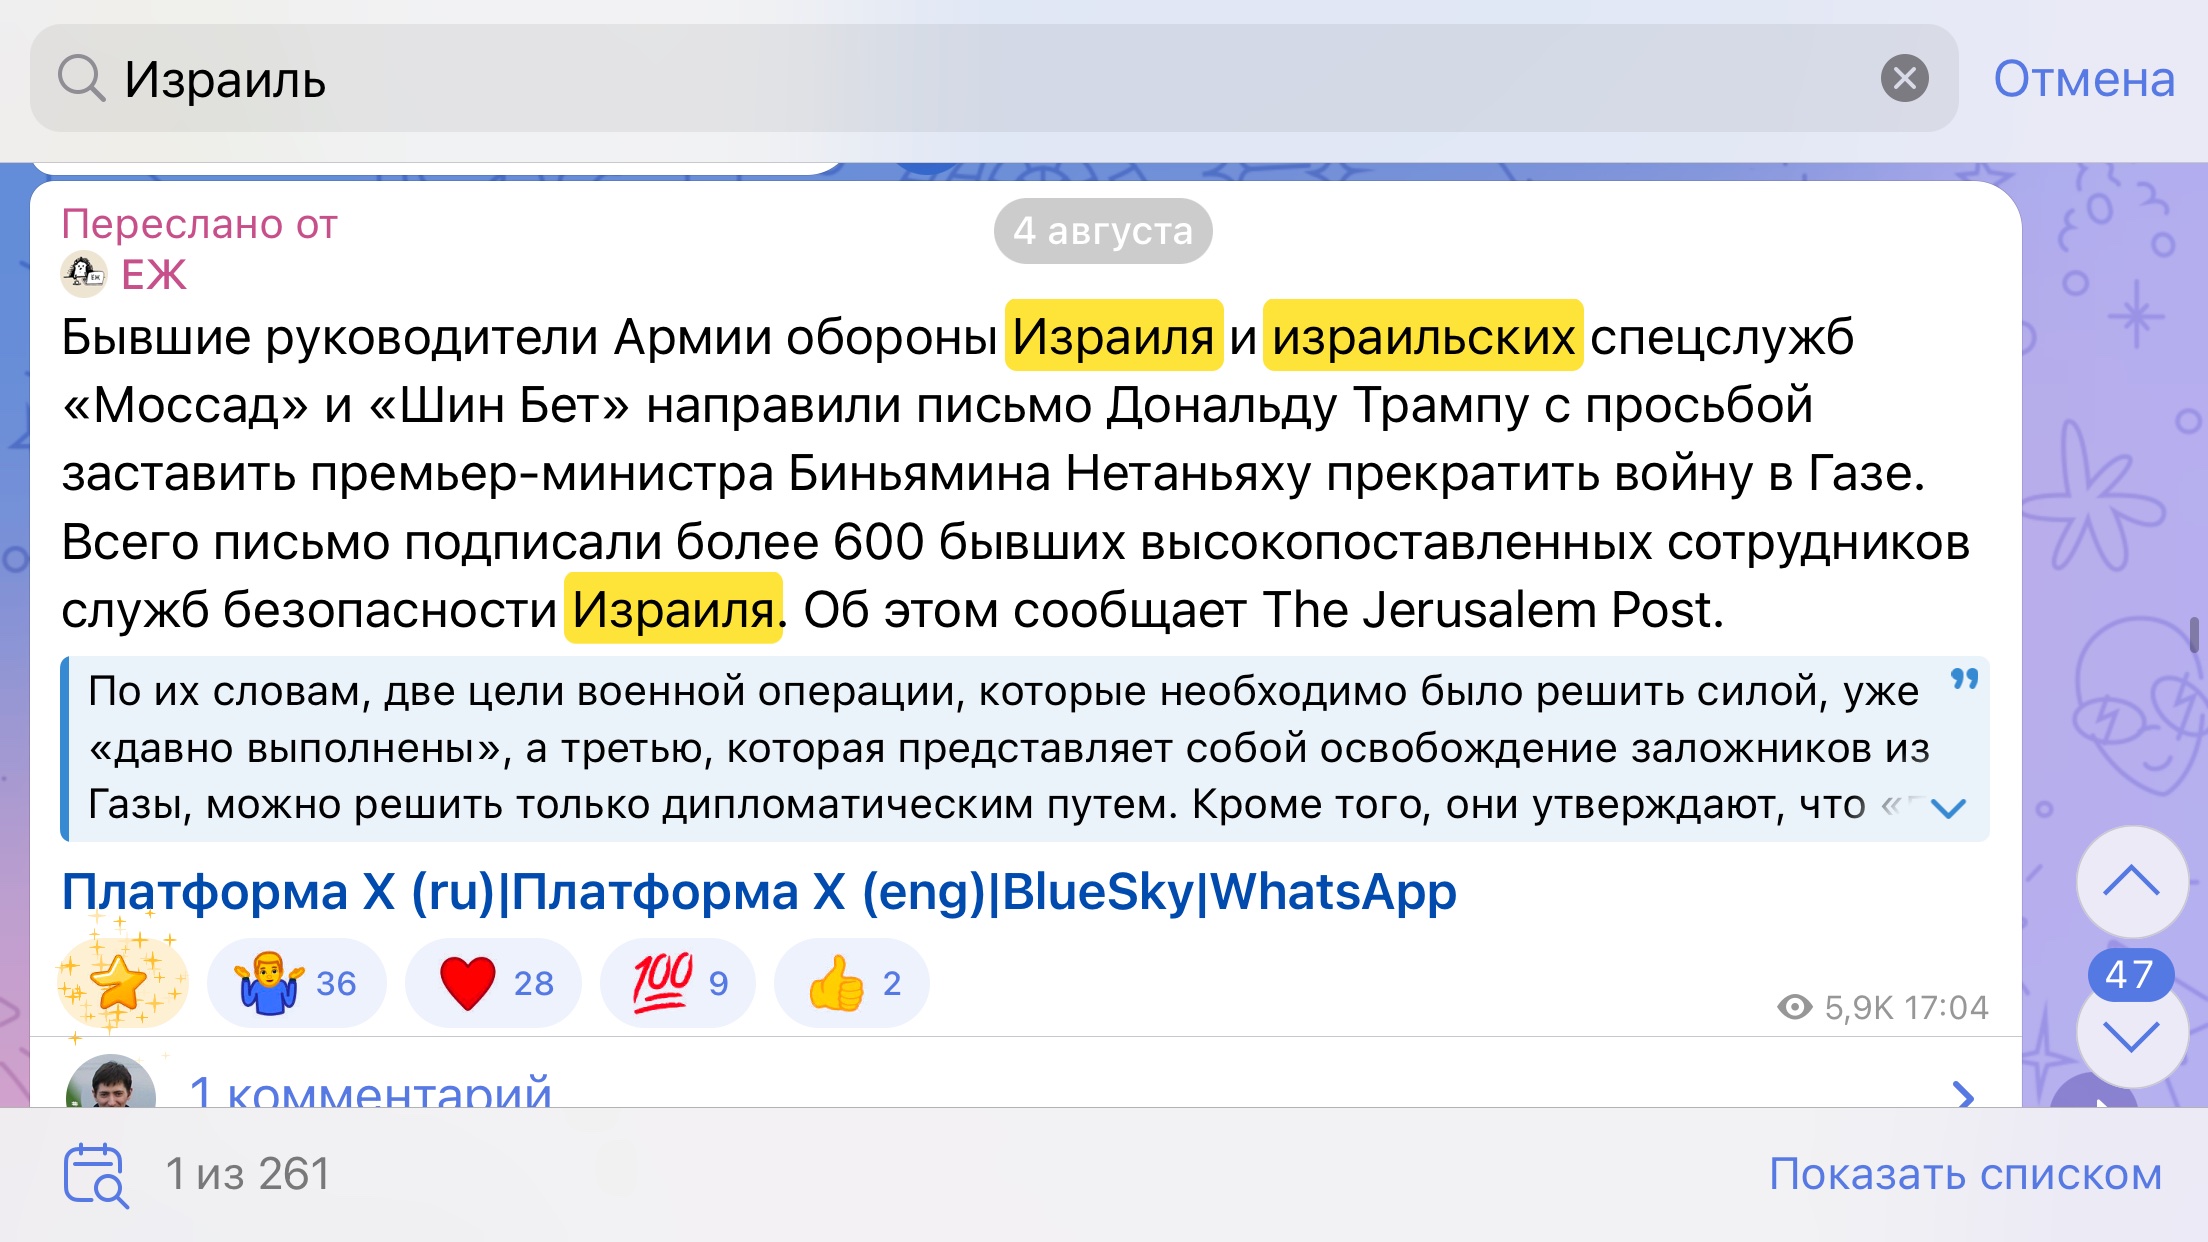Tap Показать списком button
Viewport: 2208px width, 1242px height.
tap(1965, 1174)
